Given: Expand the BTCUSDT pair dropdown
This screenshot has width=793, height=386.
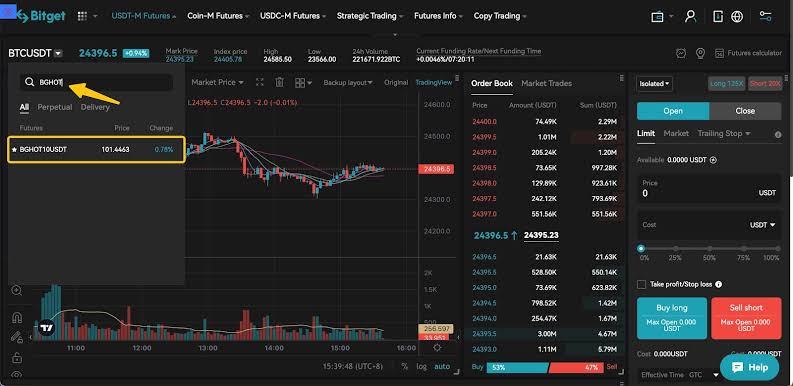Looking at the screenshot, I should point(59,53).
